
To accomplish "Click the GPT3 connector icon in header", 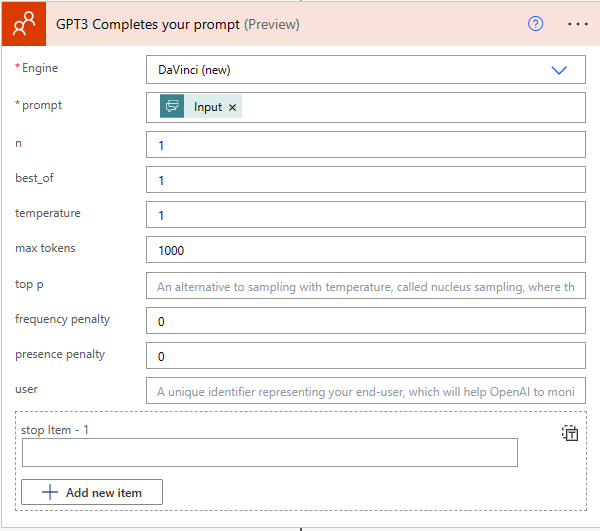I will tap(24, 24).
